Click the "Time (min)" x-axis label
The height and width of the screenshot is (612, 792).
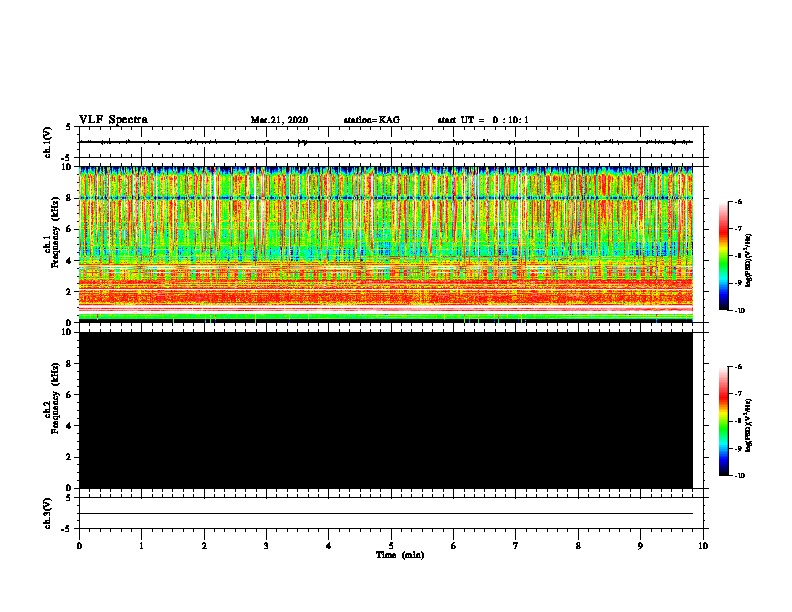click(x=400, y=555)
